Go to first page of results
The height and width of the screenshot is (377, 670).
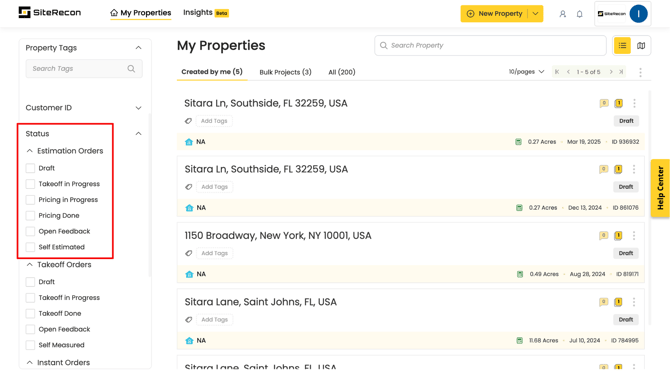coord(557,72)
